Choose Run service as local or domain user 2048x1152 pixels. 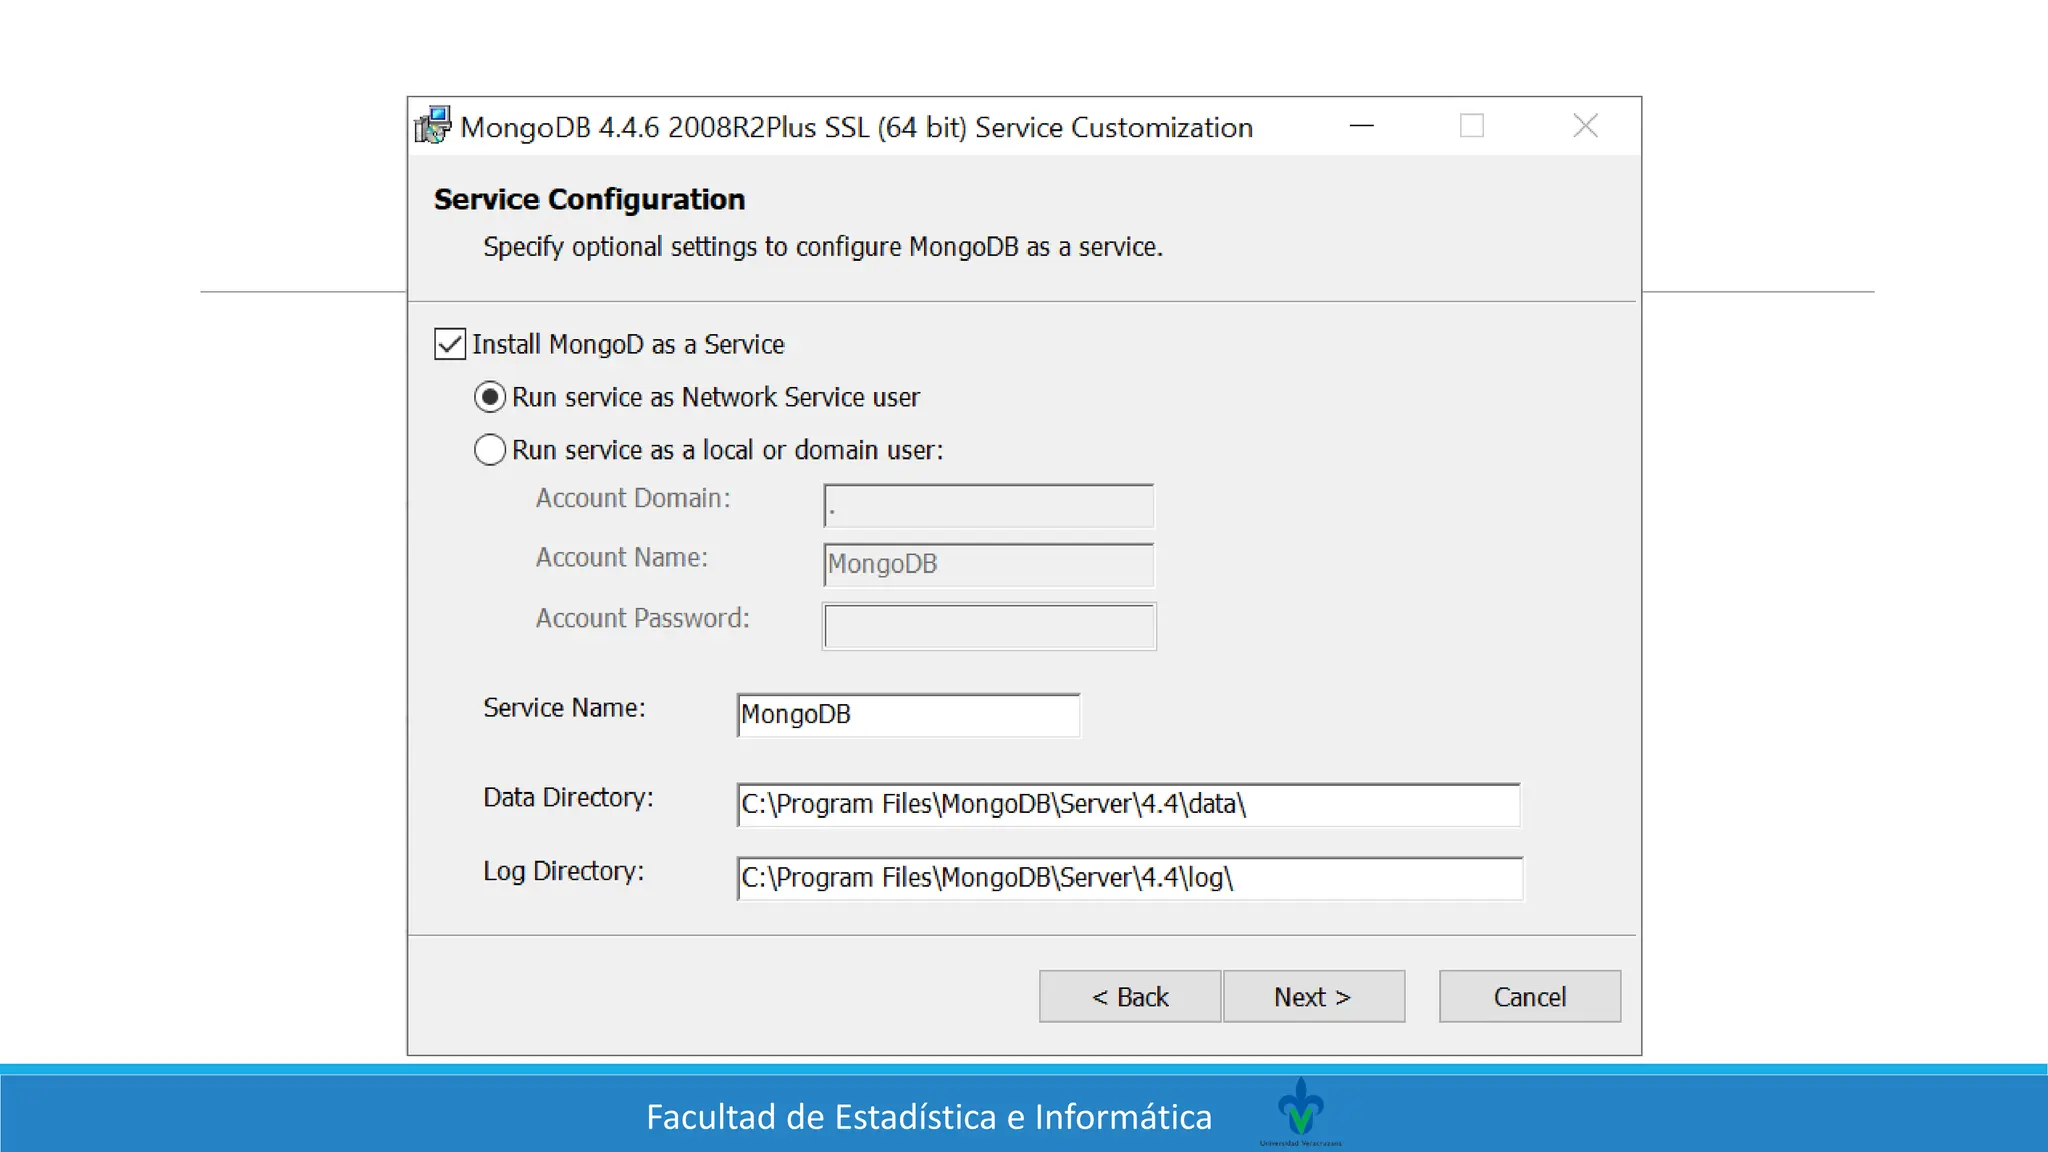tap(490, 450)
